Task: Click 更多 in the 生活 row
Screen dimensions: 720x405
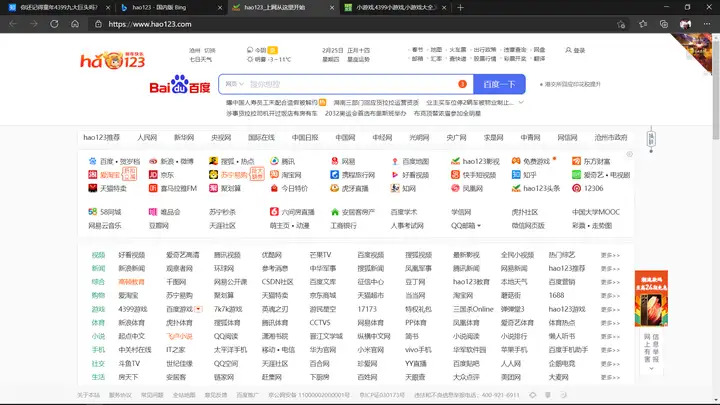Action: click(610, 377)
